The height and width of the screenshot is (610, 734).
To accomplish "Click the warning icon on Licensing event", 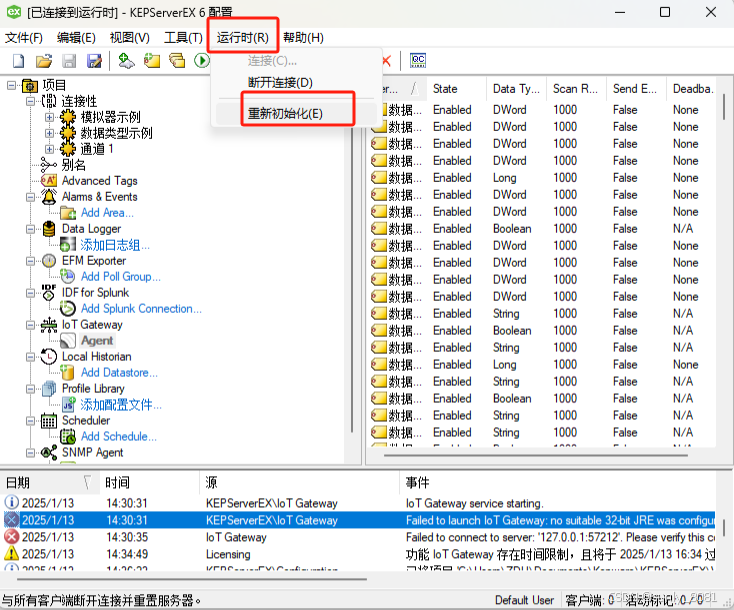I will point(11,553).
